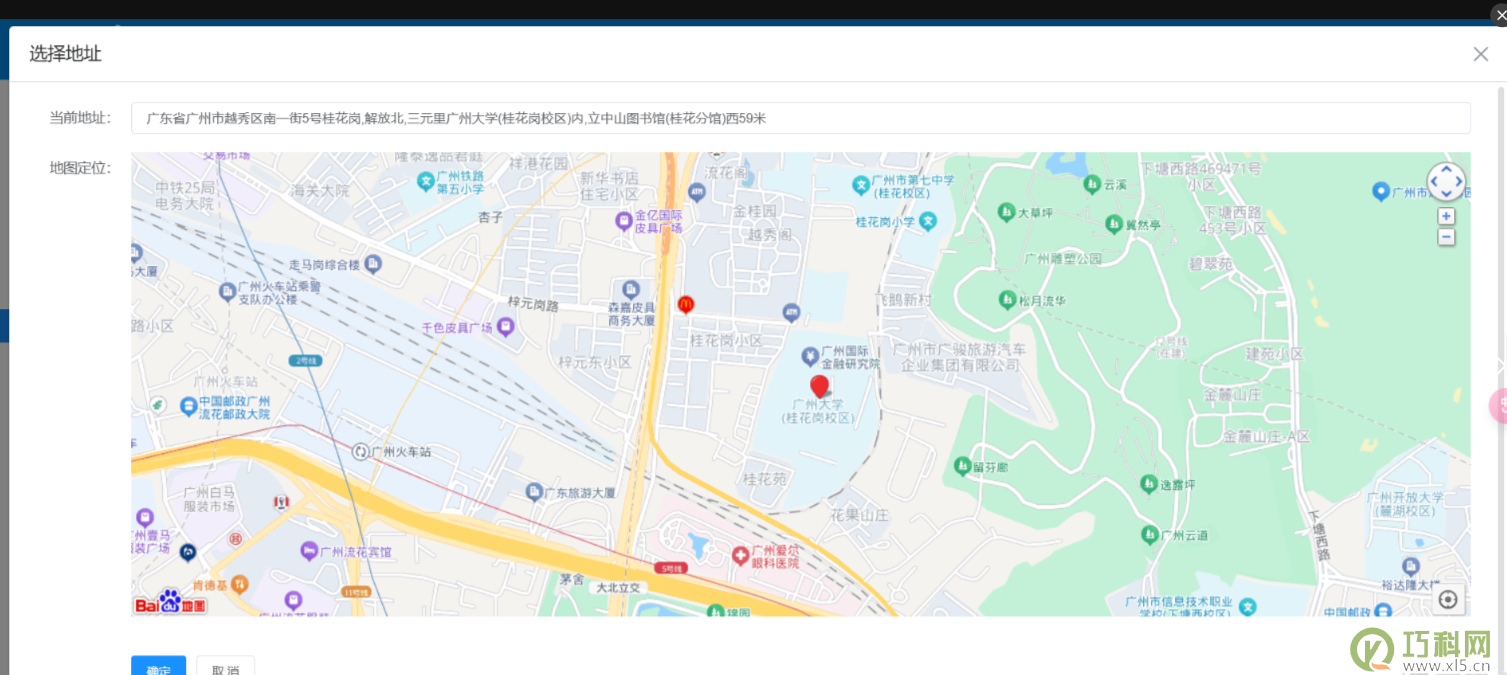Select the 广州国际金融研究院 icon

click(811, 356)
